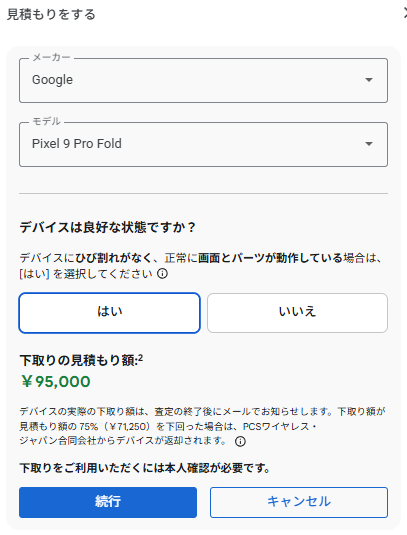Select はい for good device condition
407x535 pixels.
(110, 313)
